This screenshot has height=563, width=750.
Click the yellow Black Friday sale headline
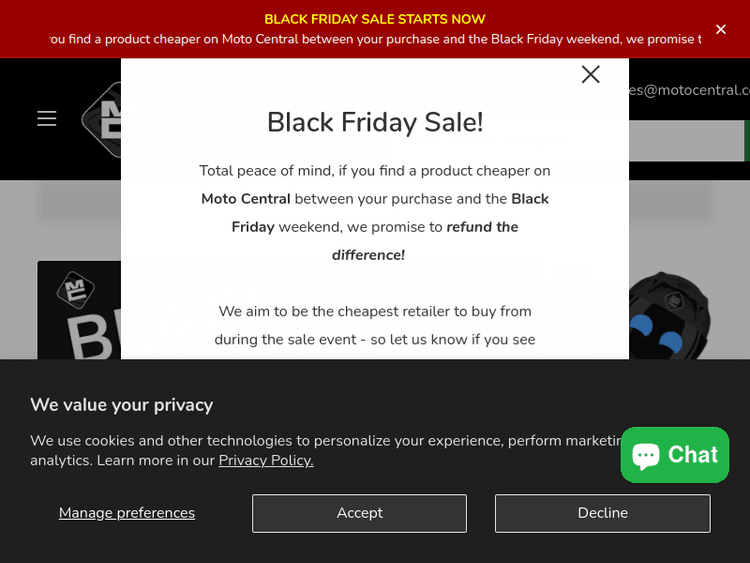click(375, 19)
